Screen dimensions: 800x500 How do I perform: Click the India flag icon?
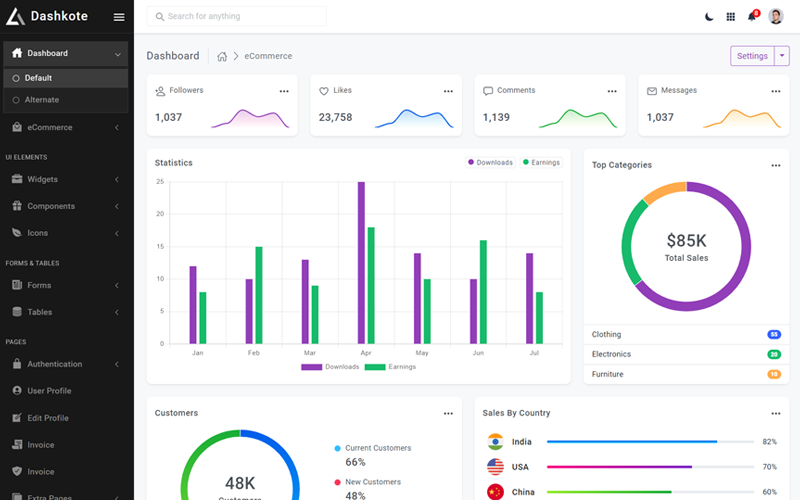[x=495, y=442]
